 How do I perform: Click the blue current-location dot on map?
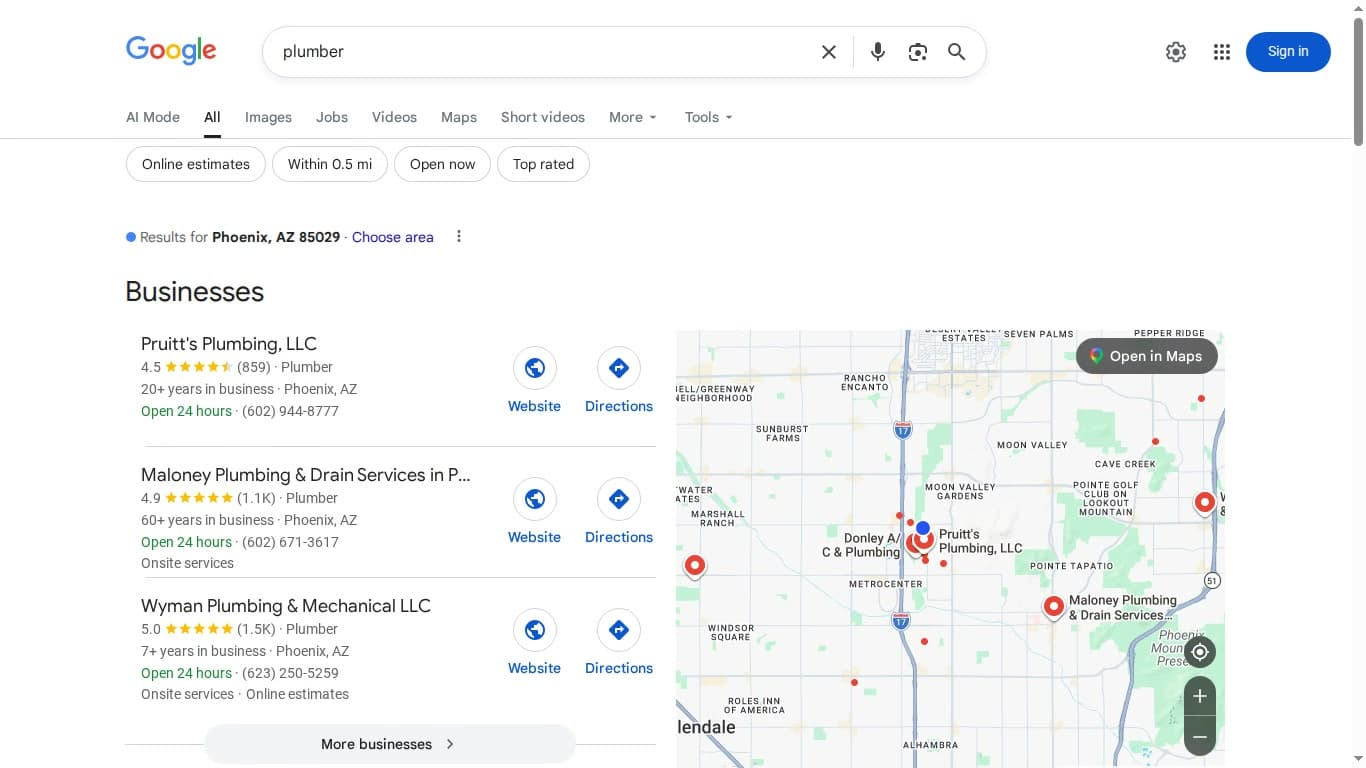pyautogui.click(x=923, y=528)
